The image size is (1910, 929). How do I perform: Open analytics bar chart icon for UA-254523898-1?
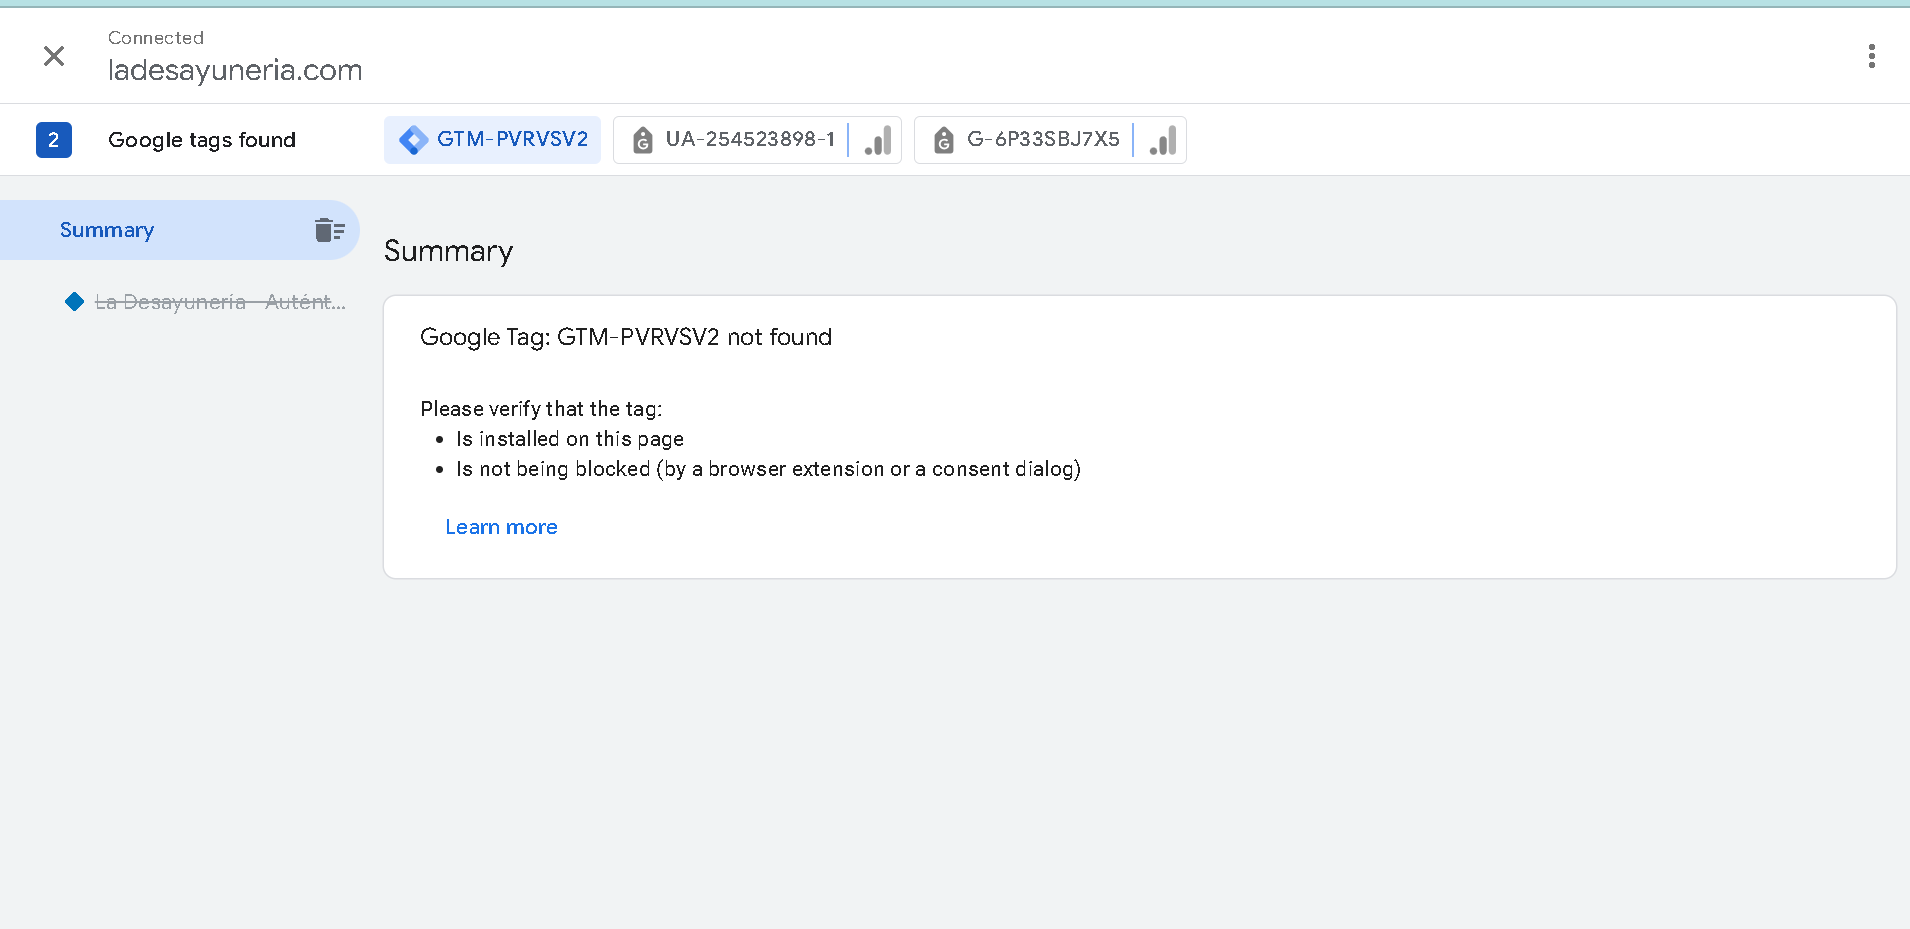pyautogui.click(x=877, y=140)
